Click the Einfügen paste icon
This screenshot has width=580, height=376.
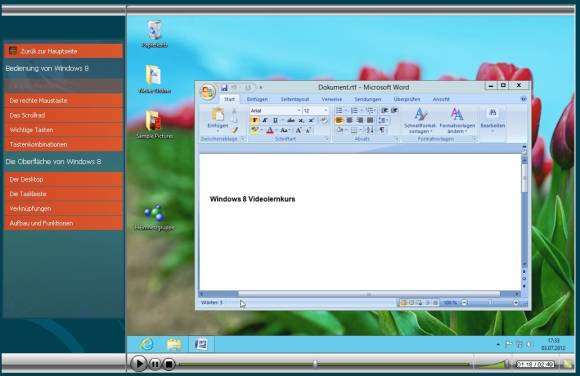pyautogui.click(x=218, y=115)
